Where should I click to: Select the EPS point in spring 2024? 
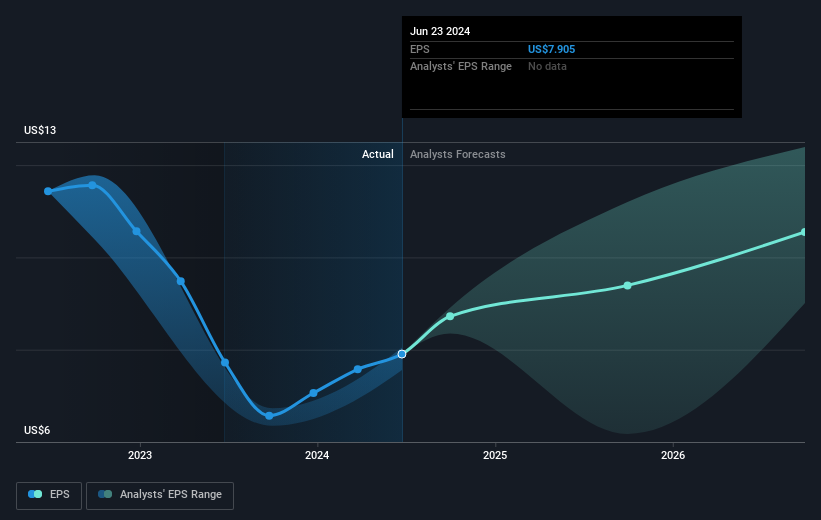pyautogui.click(x=357, y=369)
